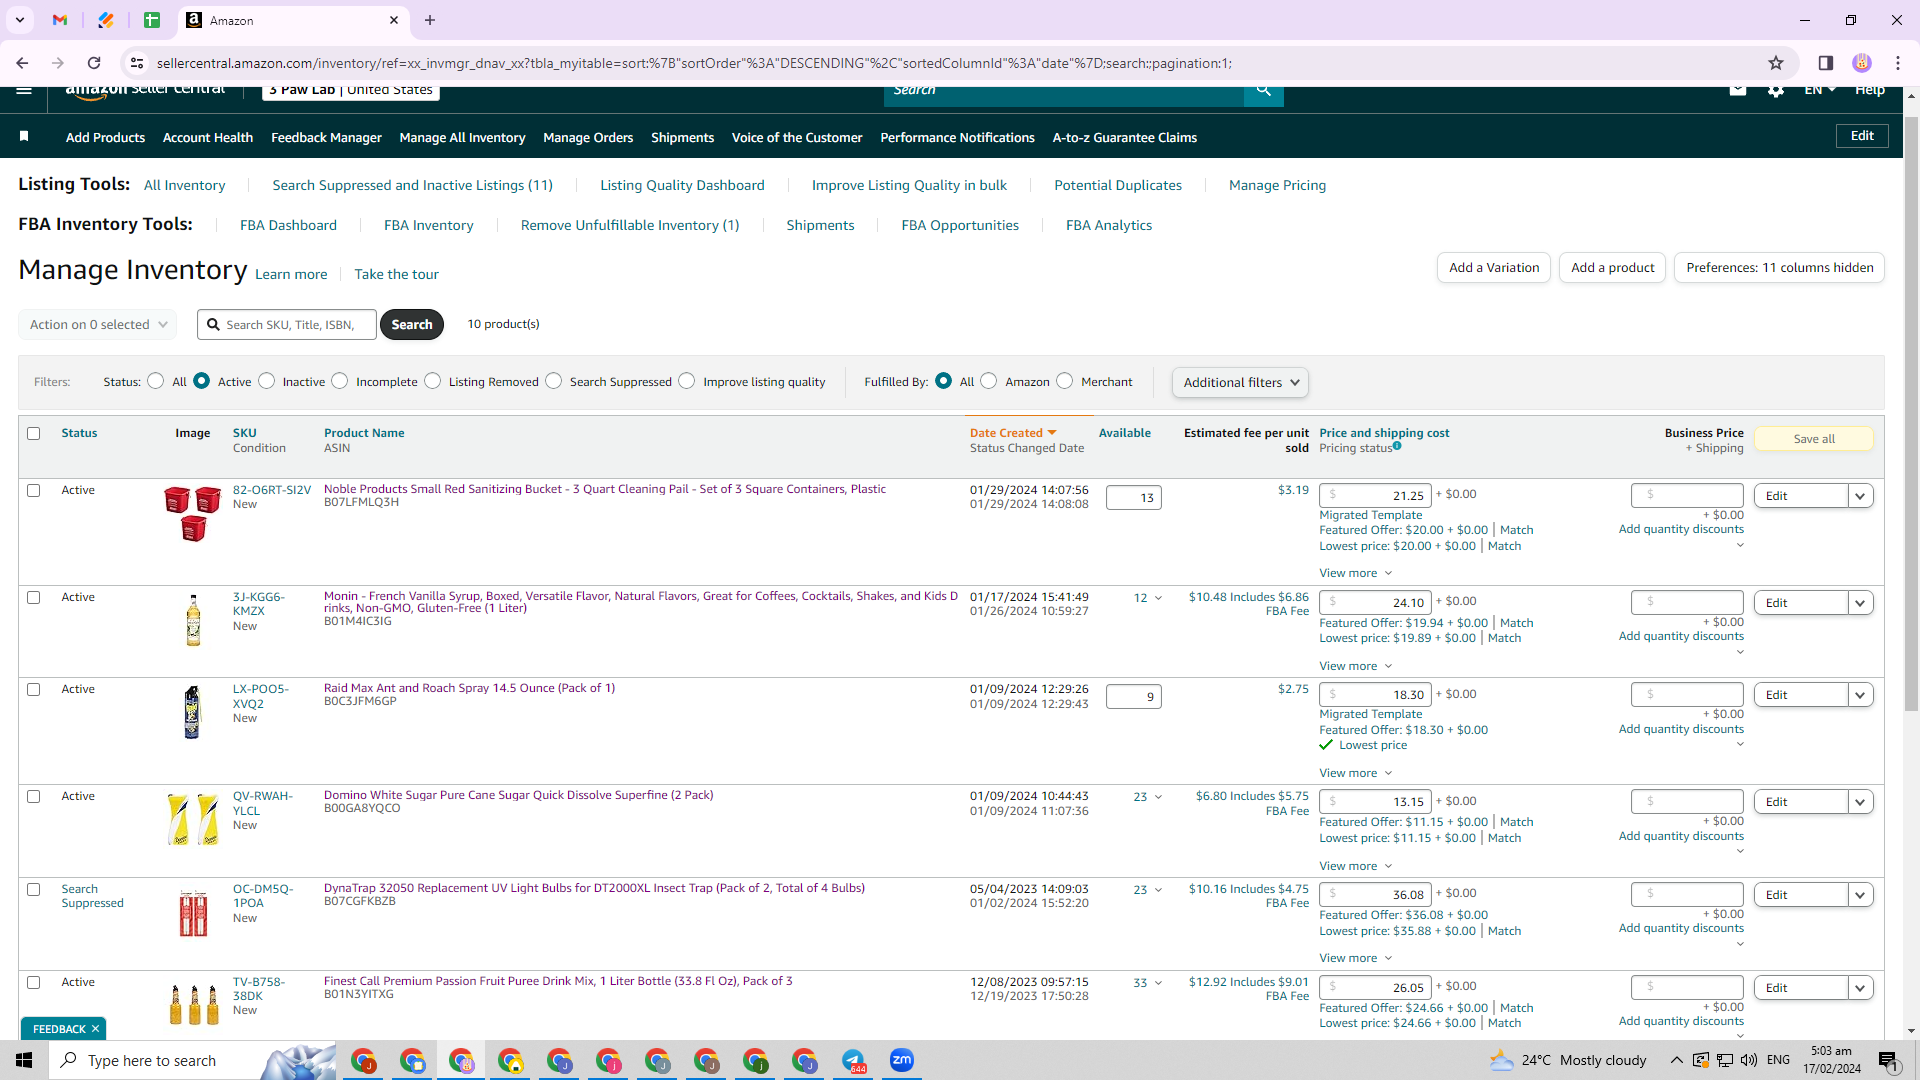The height and width of the screenshot is (1080, 1920).
Task: Click the search magnifier button in header
Action: 1264,91
